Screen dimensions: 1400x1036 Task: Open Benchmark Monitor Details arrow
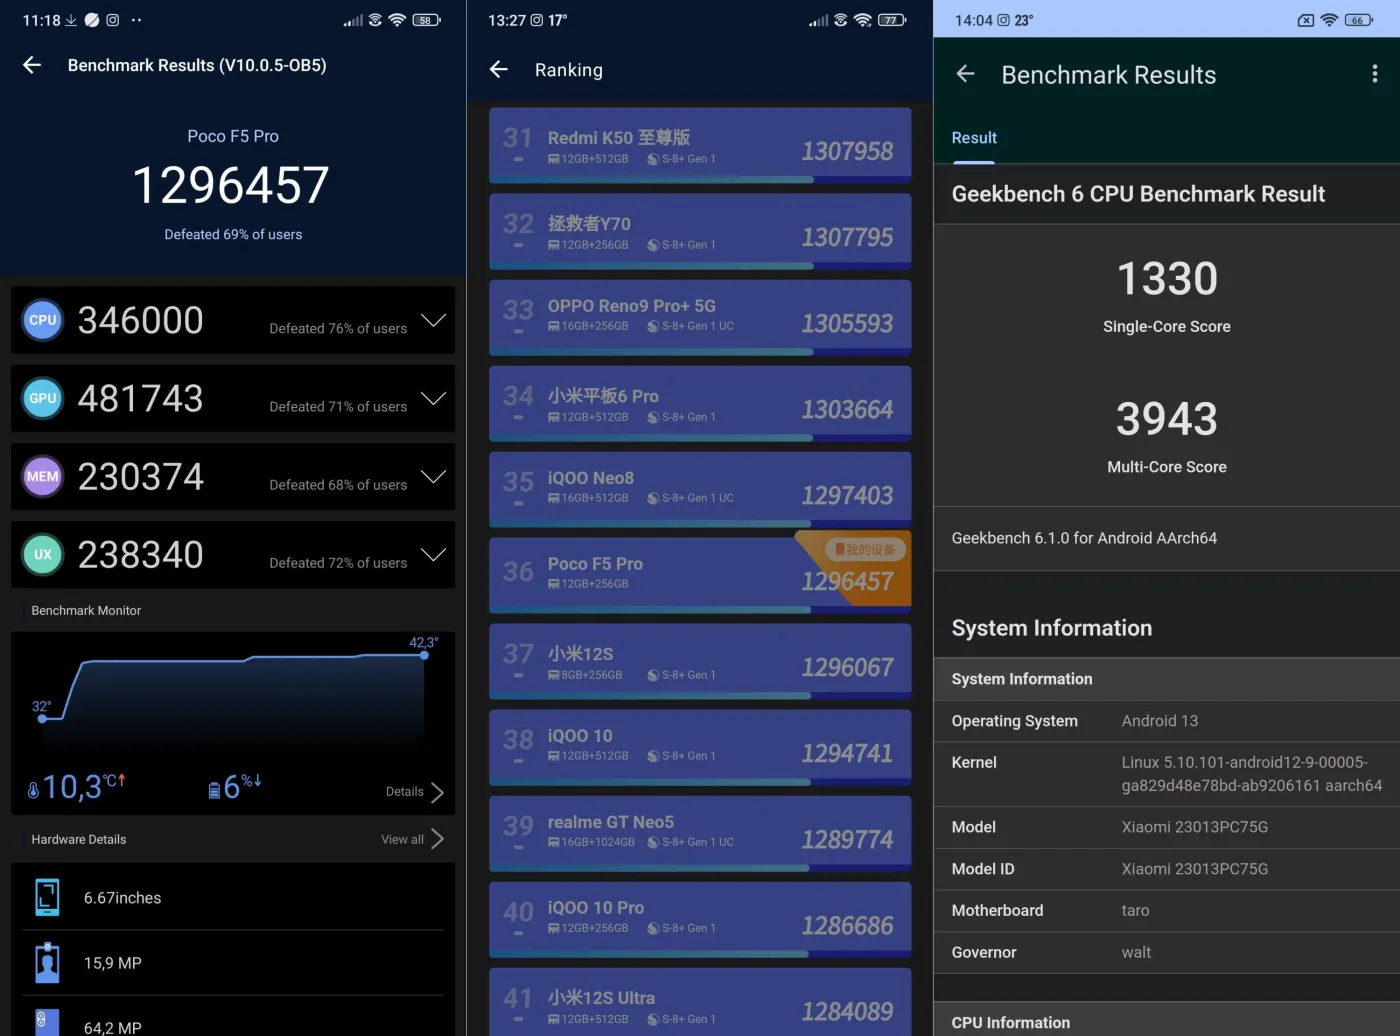click(437, 792)
